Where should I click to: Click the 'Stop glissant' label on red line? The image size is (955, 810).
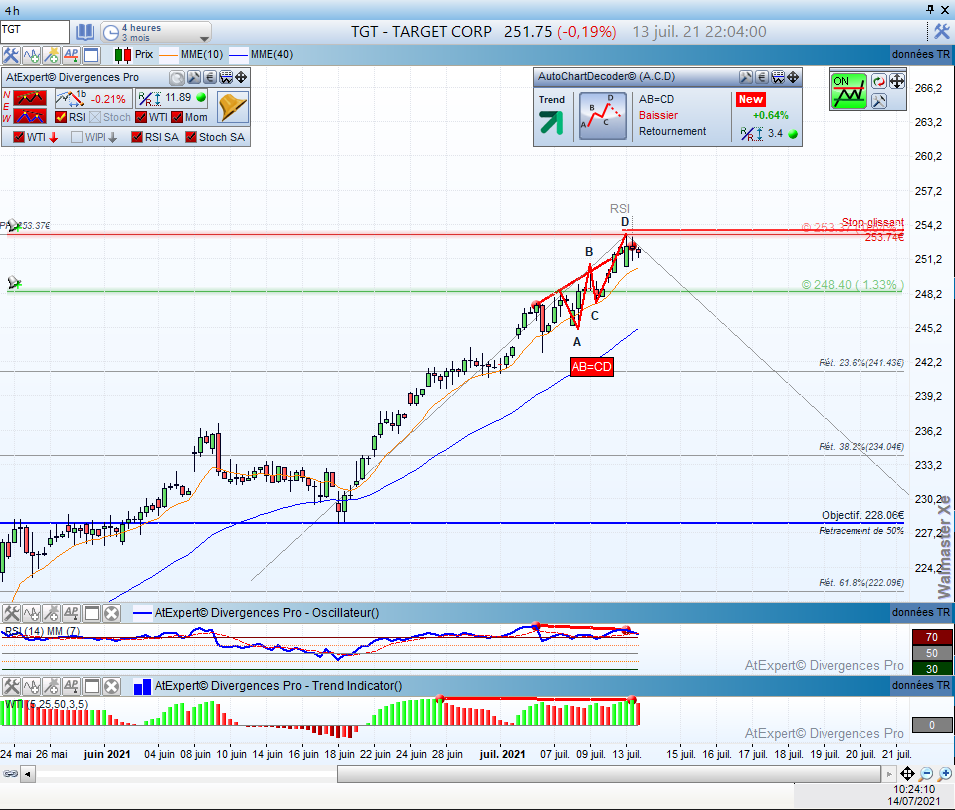click(873, 222)
